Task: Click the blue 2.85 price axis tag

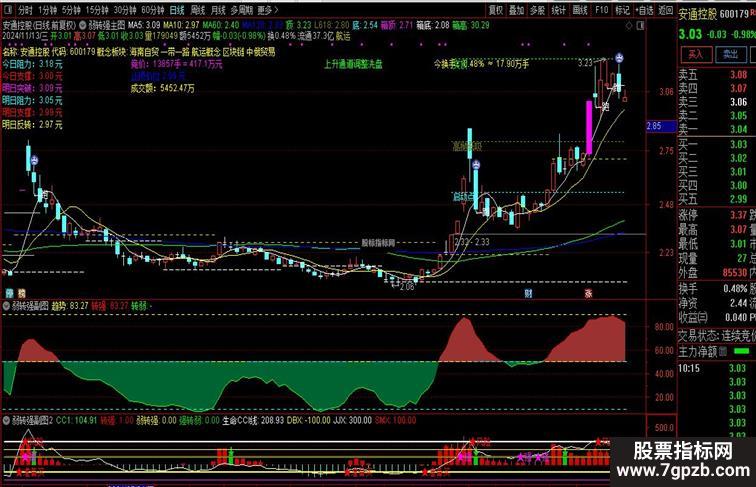Action: pyautogui.click(x=661, y=126)
